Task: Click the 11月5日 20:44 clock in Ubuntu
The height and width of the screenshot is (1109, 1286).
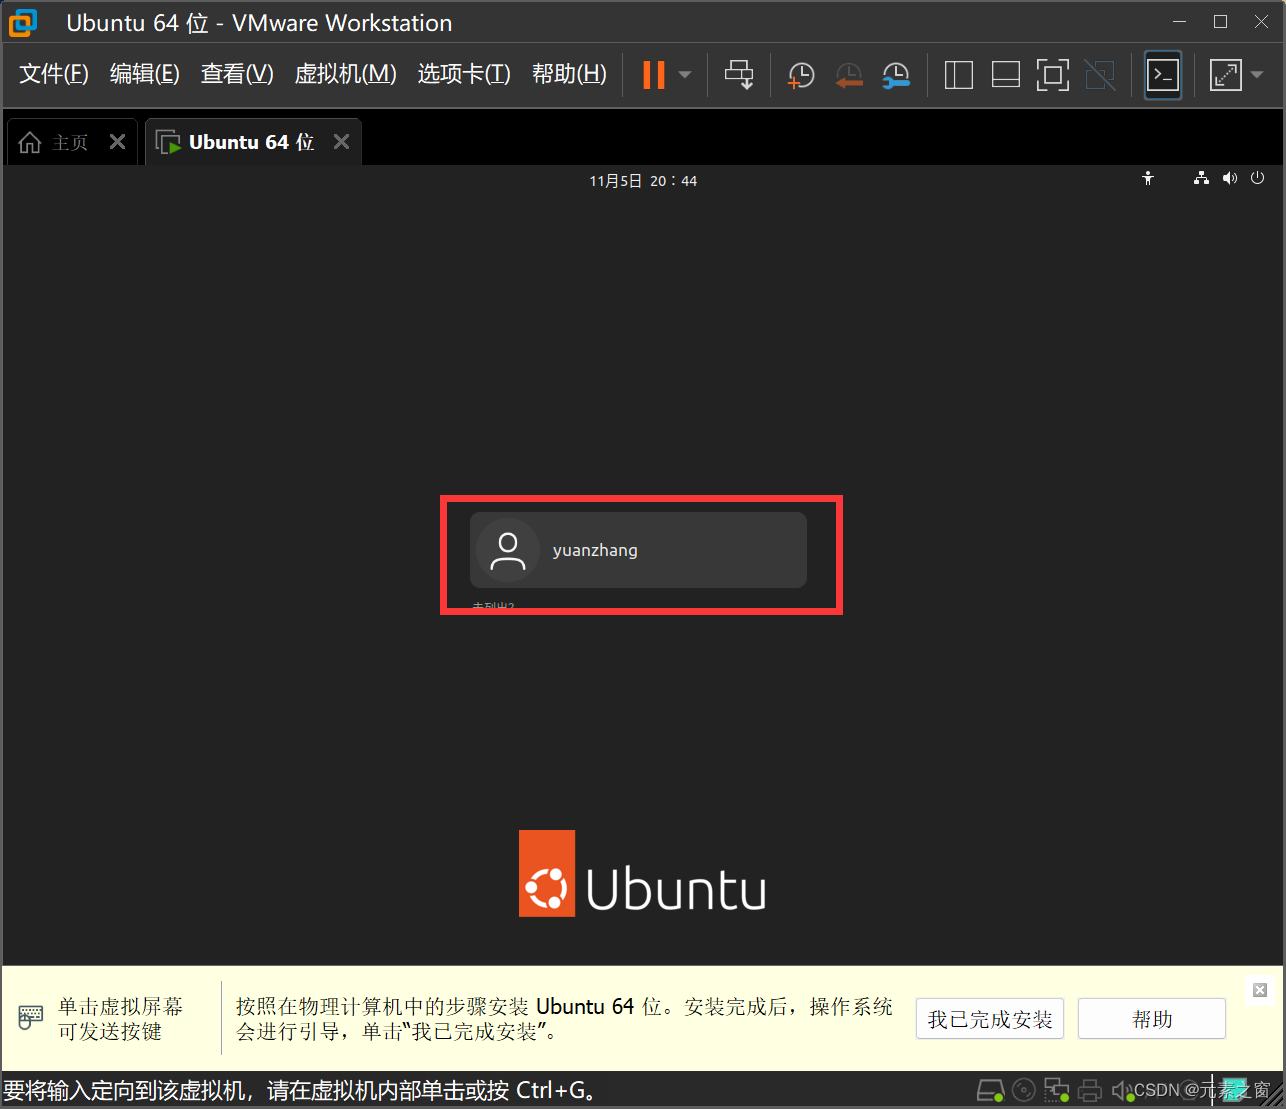Action: [643, 181]
